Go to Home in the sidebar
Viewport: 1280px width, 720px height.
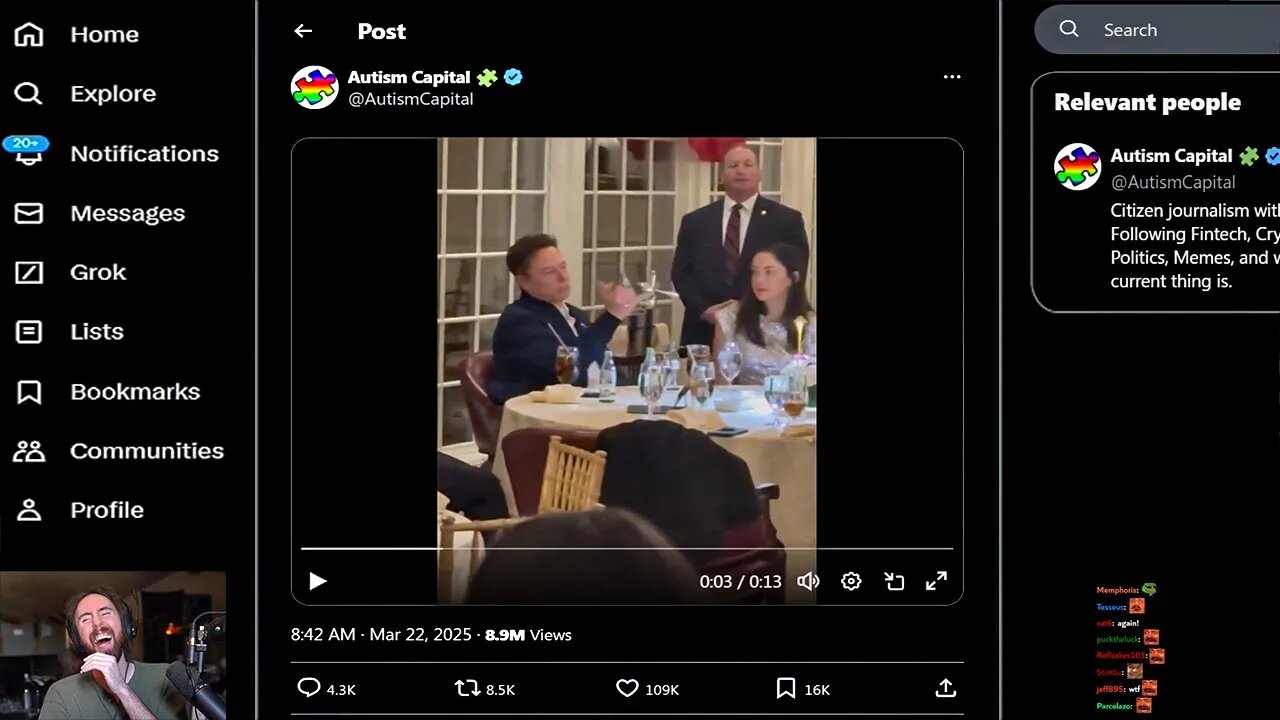coord(104,34)
